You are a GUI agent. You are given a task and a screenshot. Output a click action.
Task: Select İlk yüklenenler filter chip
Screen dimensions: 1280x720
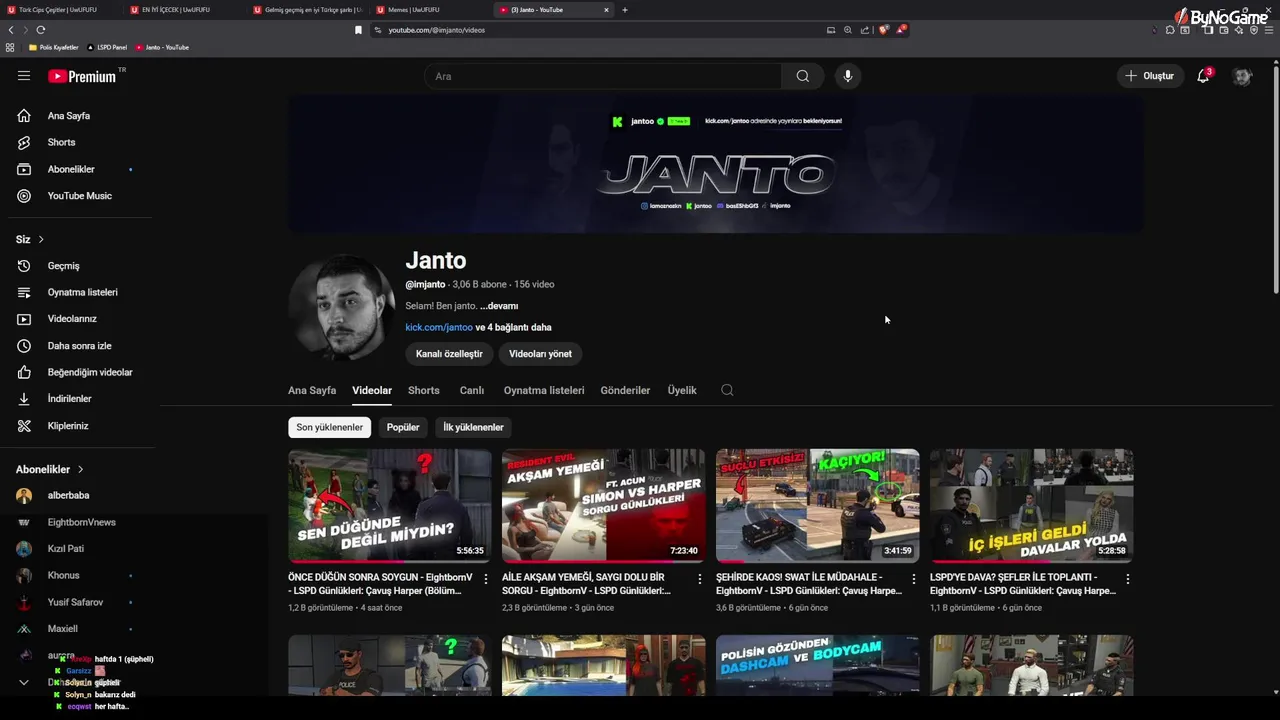tap(473, 427)
